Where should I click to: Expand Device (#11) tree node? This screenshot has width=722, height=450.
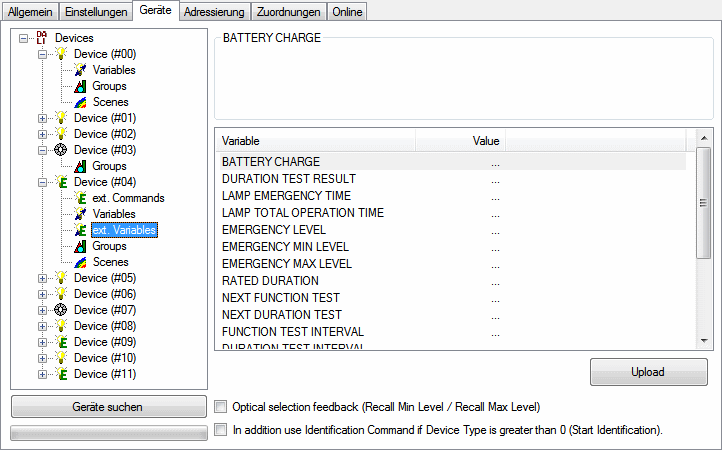(x=42, y=374)
